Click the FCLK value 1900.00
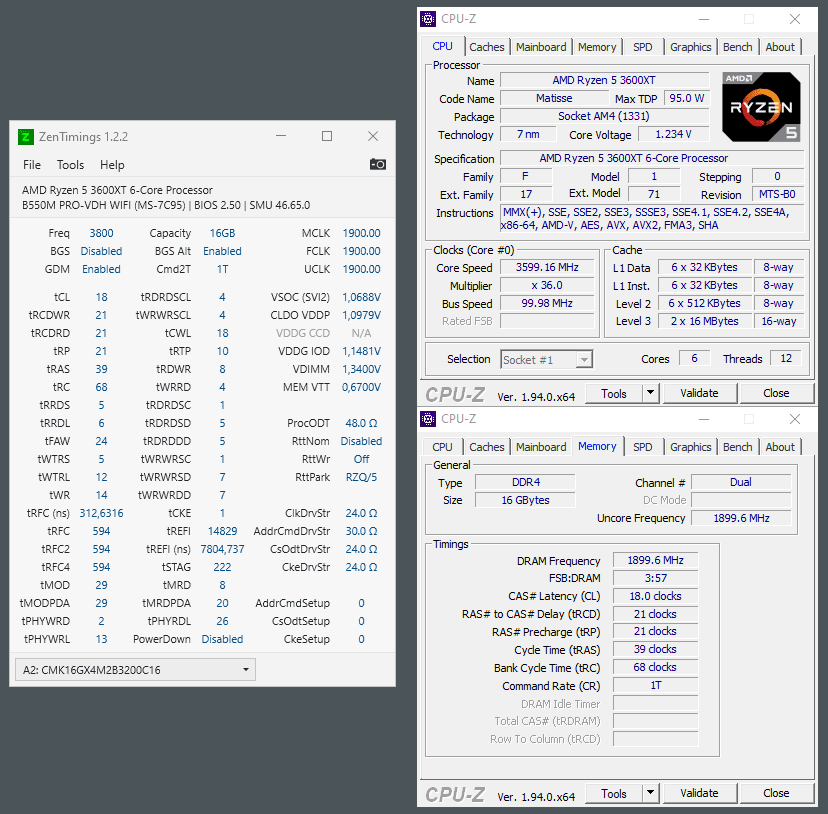 tap(361, 251)
